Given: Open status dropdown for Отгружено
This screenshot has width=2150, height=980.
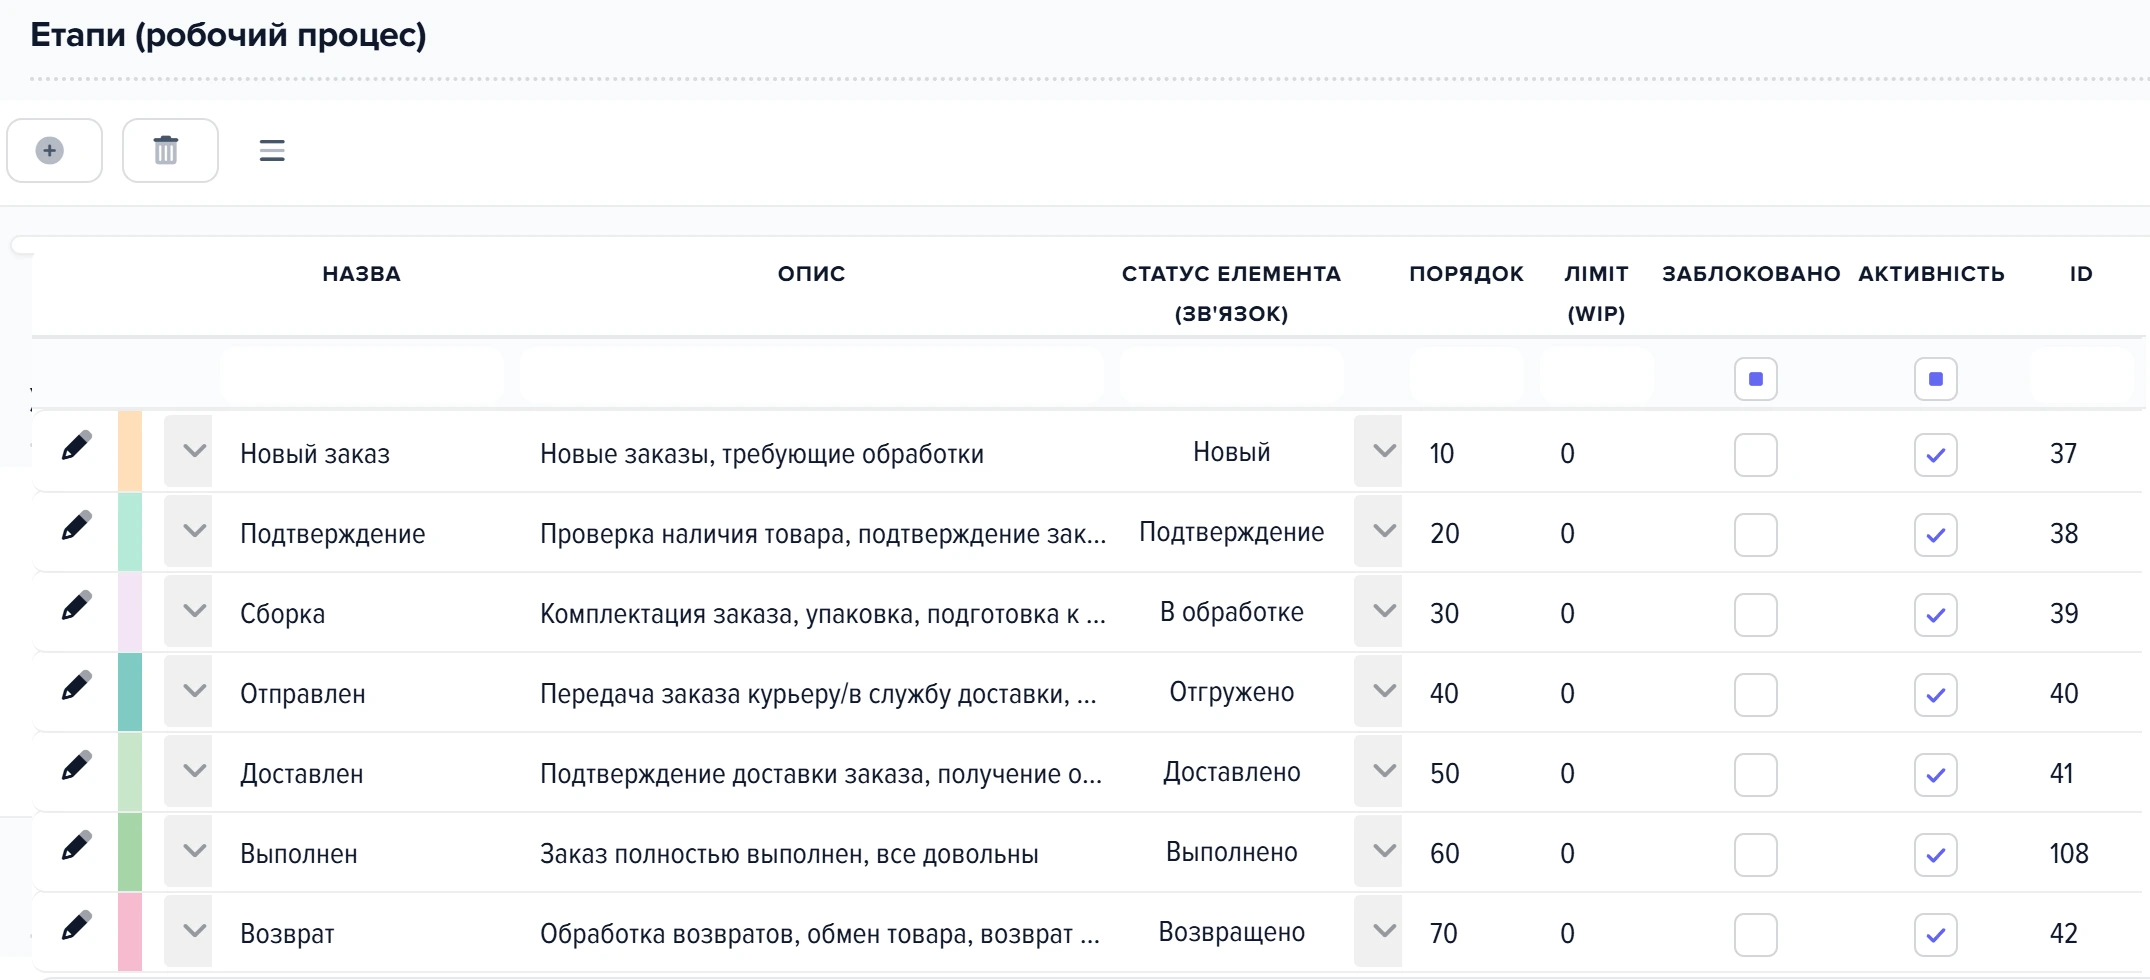Looking at the screenshot, I should pyautogui.click(x=1377, y=691).
